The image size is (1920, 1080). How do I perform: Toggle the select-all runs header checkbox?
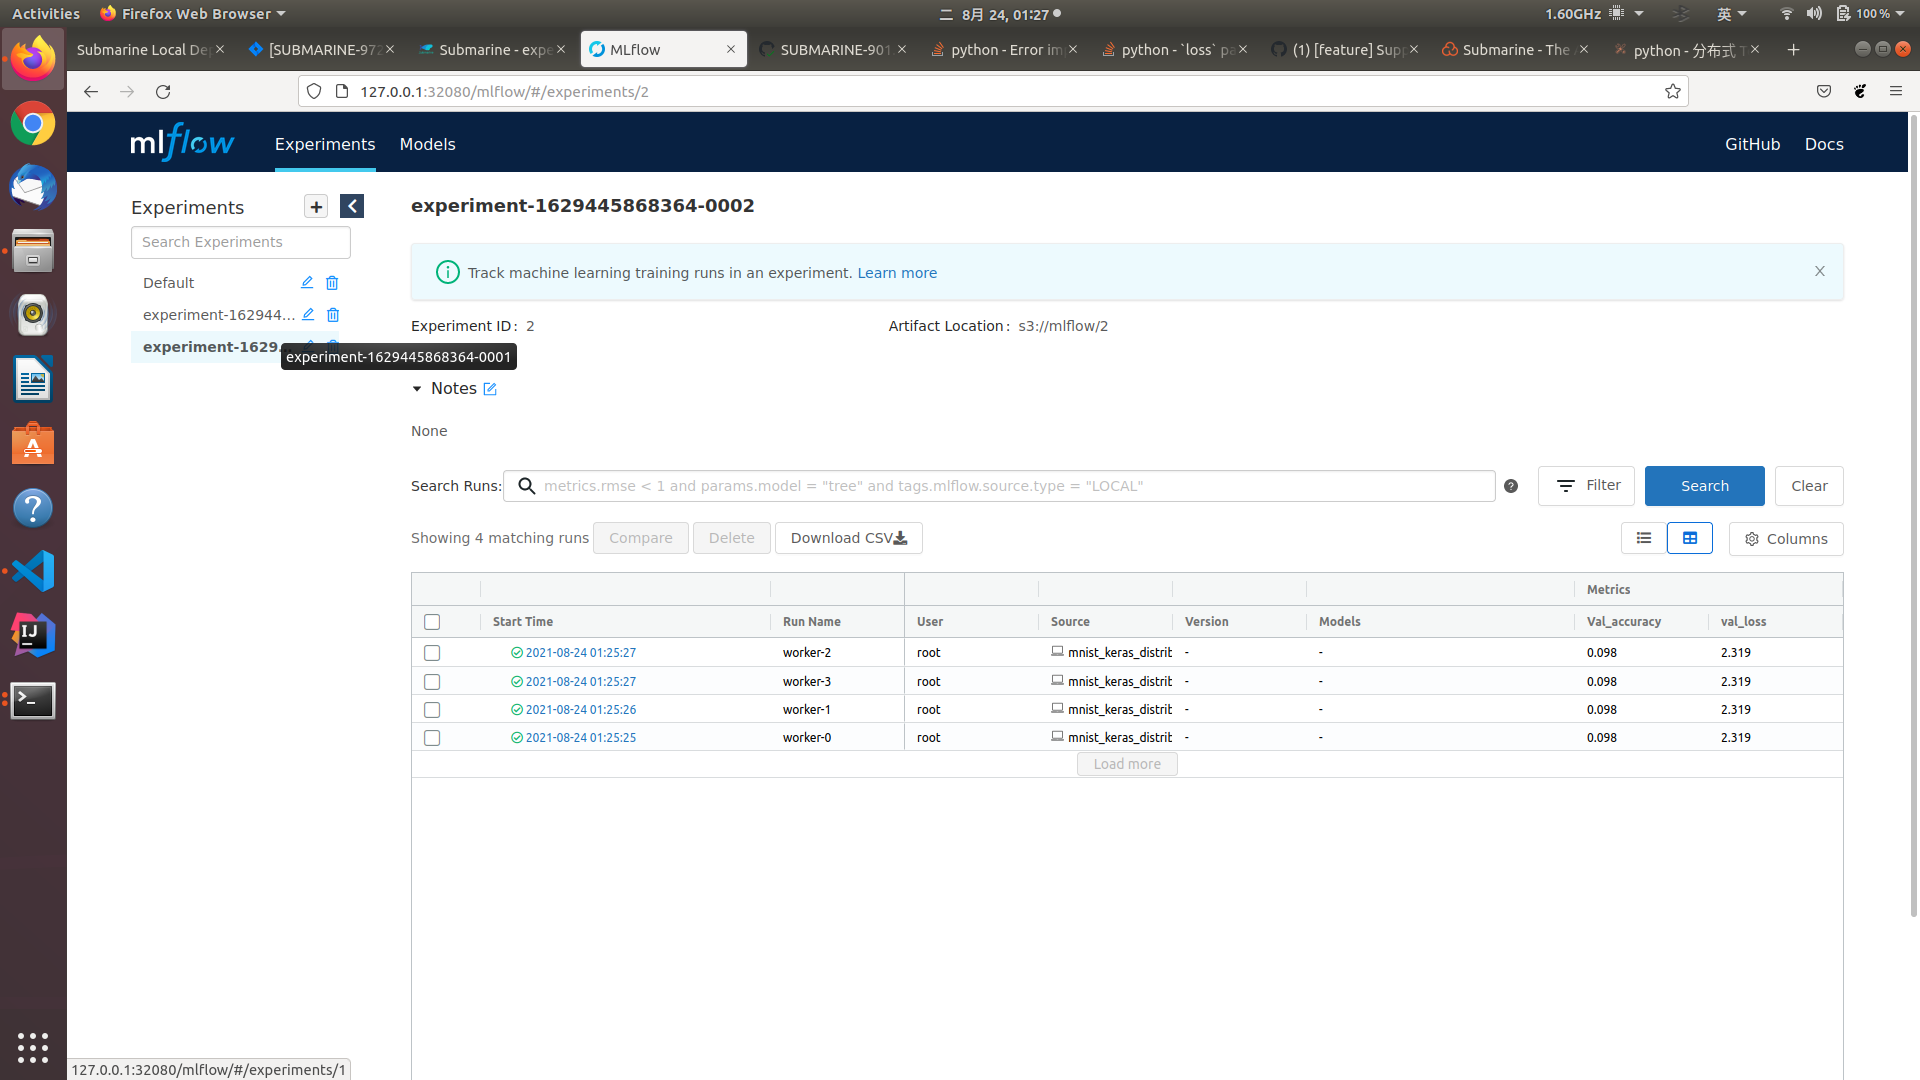[x=432, y=622]
